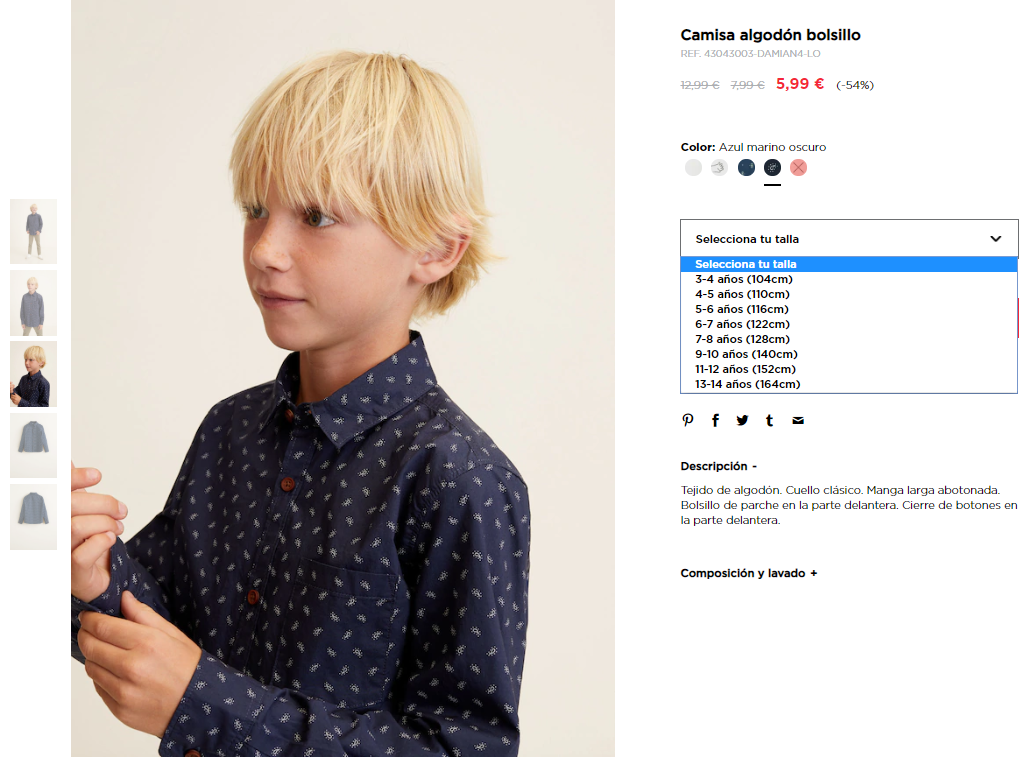
Task: Click the size dropdown chevron arrow
Action: tap(996, 239)
